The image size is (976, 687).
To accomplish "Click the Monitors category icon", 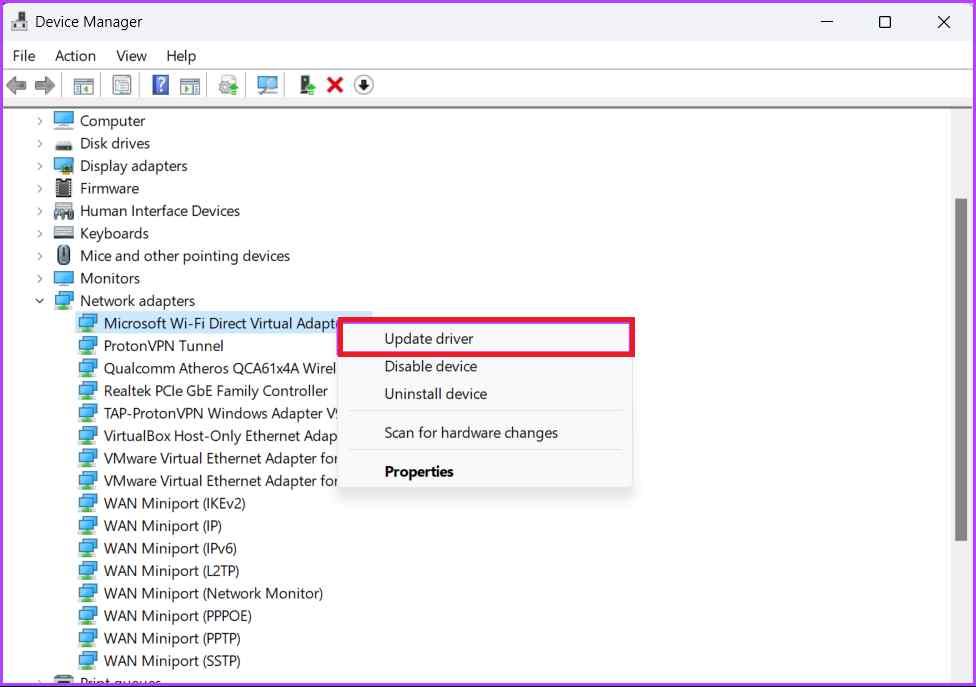I will point(63,278).
